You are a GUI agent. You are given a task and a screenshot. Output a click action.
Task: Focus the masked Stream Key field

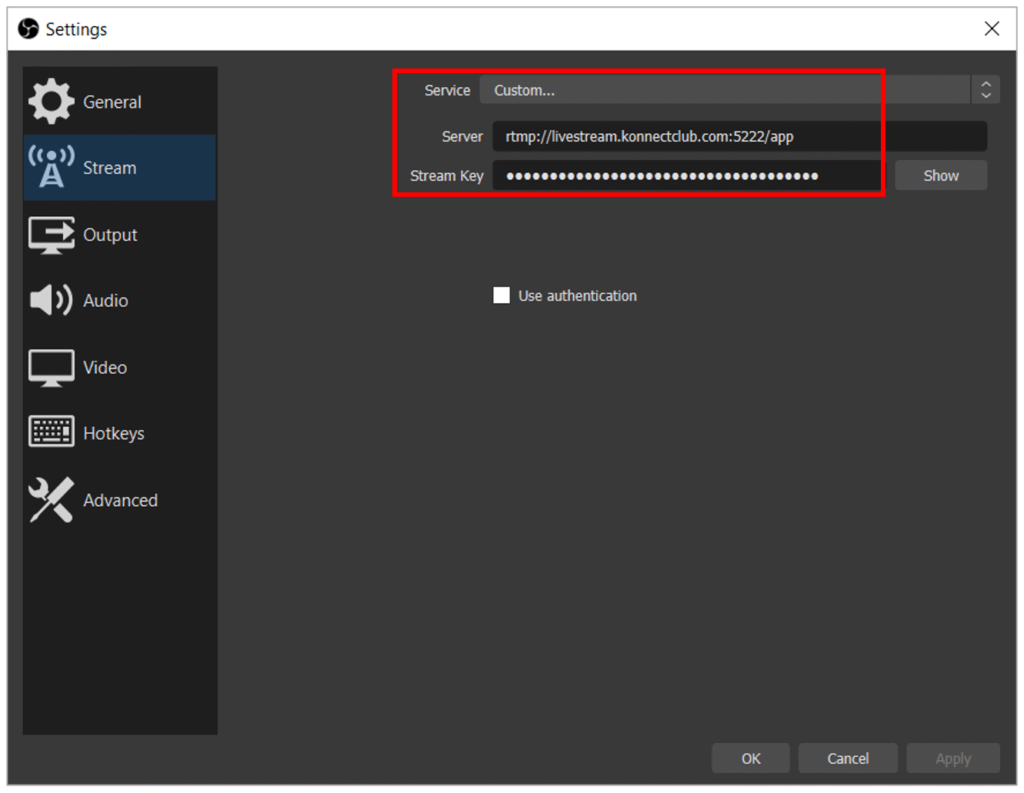point(688,176)
